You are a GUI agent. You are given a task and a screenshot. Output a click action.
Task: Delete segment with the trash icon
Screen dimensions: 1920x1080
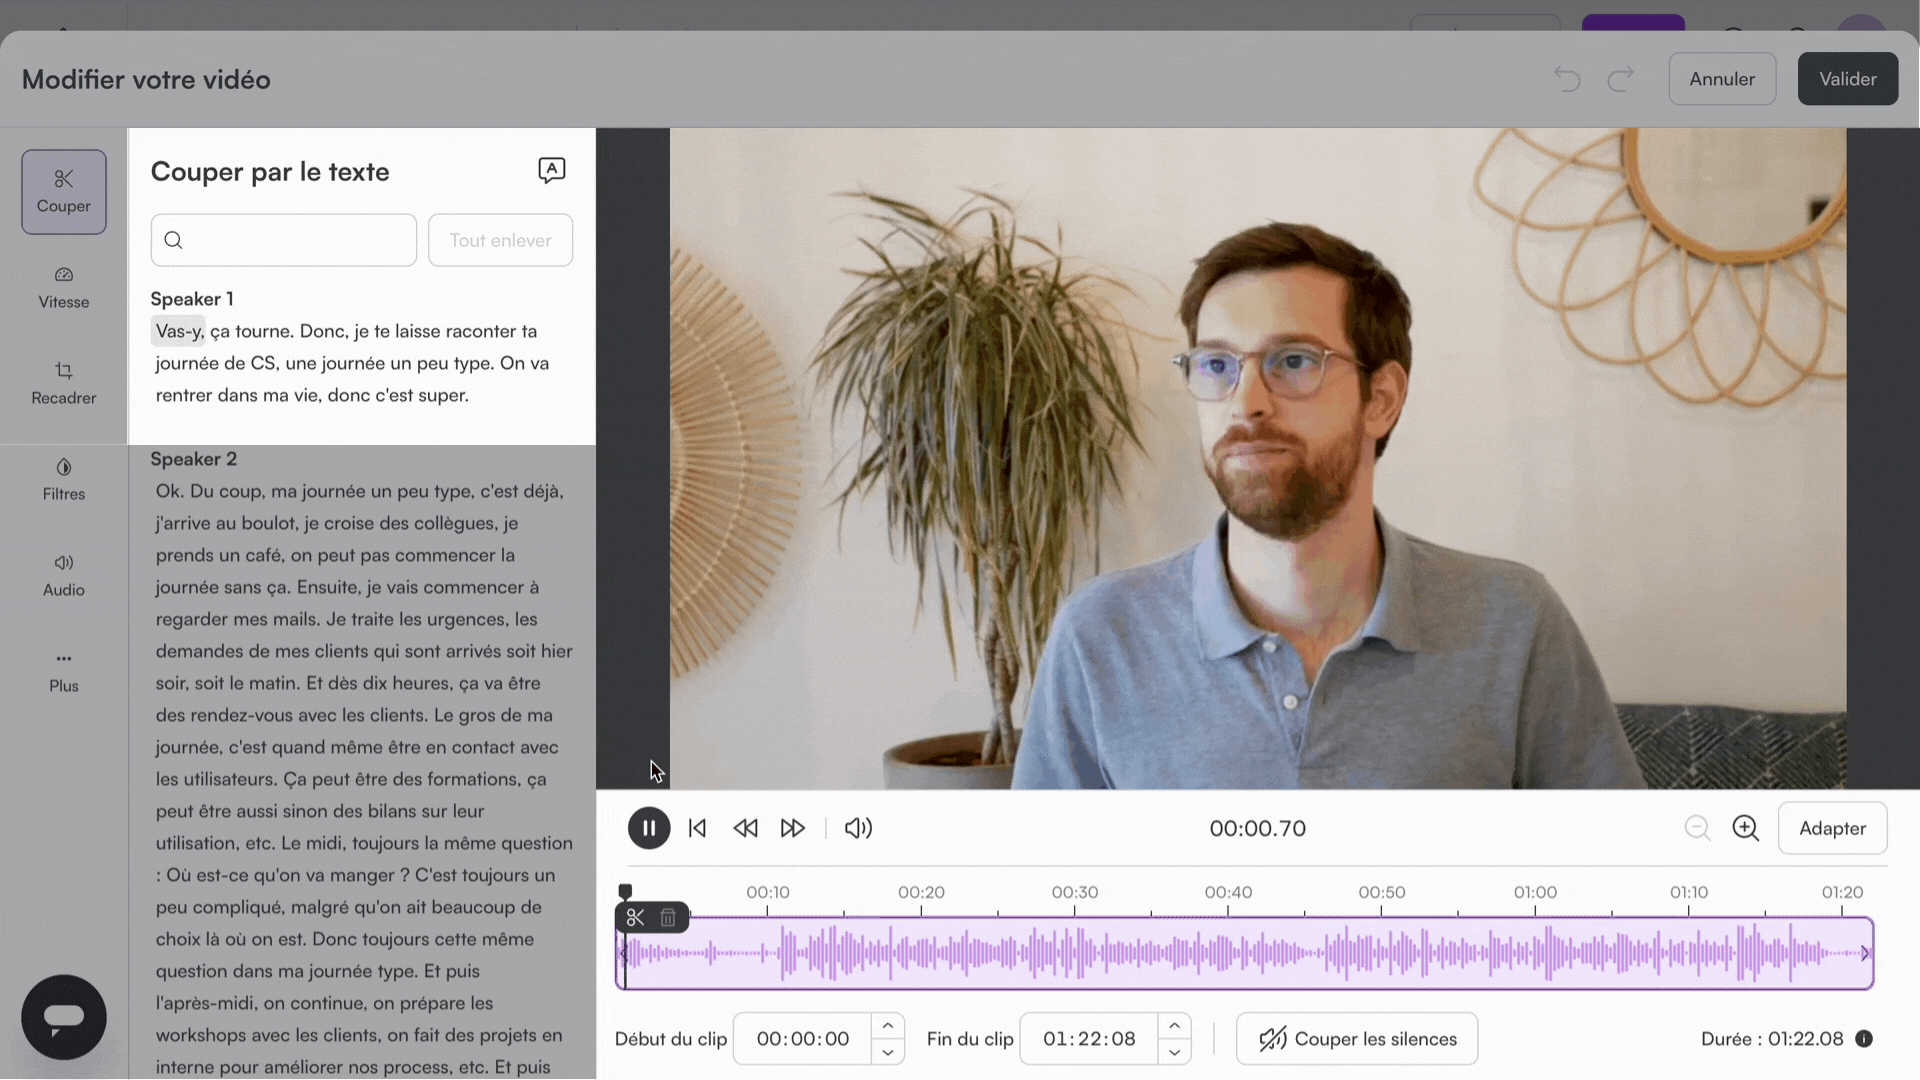668,917
